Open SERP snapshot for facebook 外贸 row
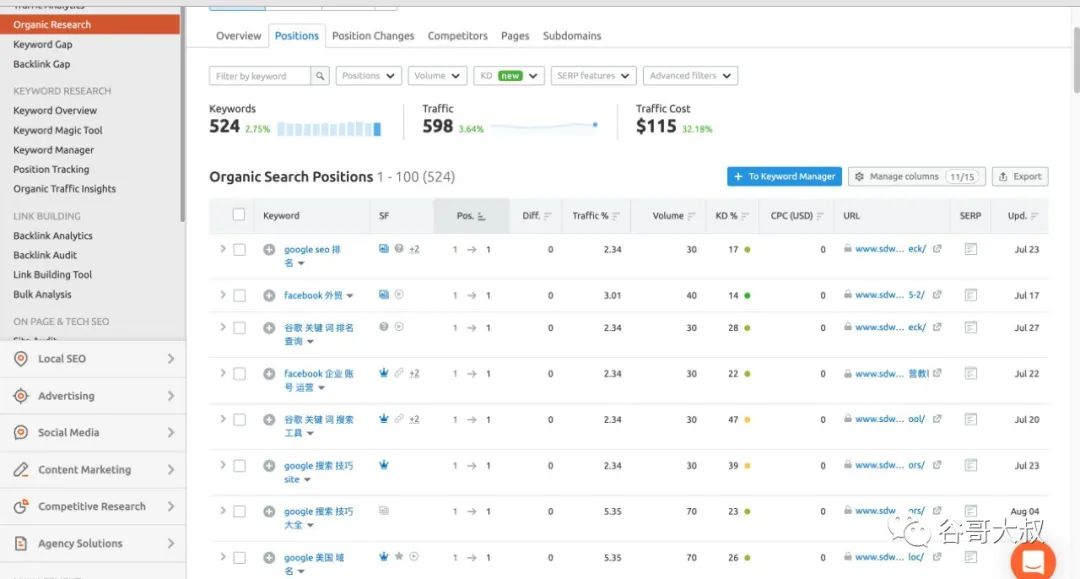Screen dimensions: 1080x579 click(970, 295)
